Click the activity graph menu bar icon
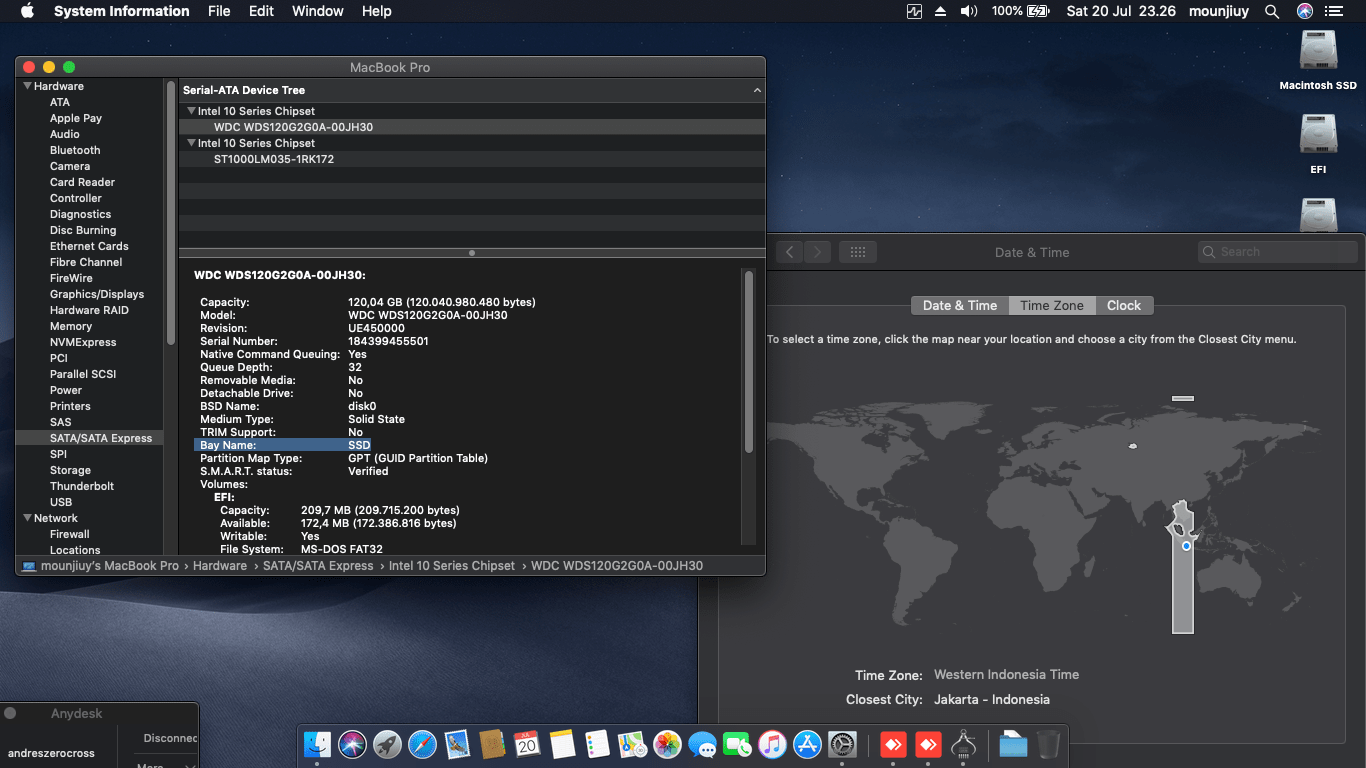 coord(914,11)
